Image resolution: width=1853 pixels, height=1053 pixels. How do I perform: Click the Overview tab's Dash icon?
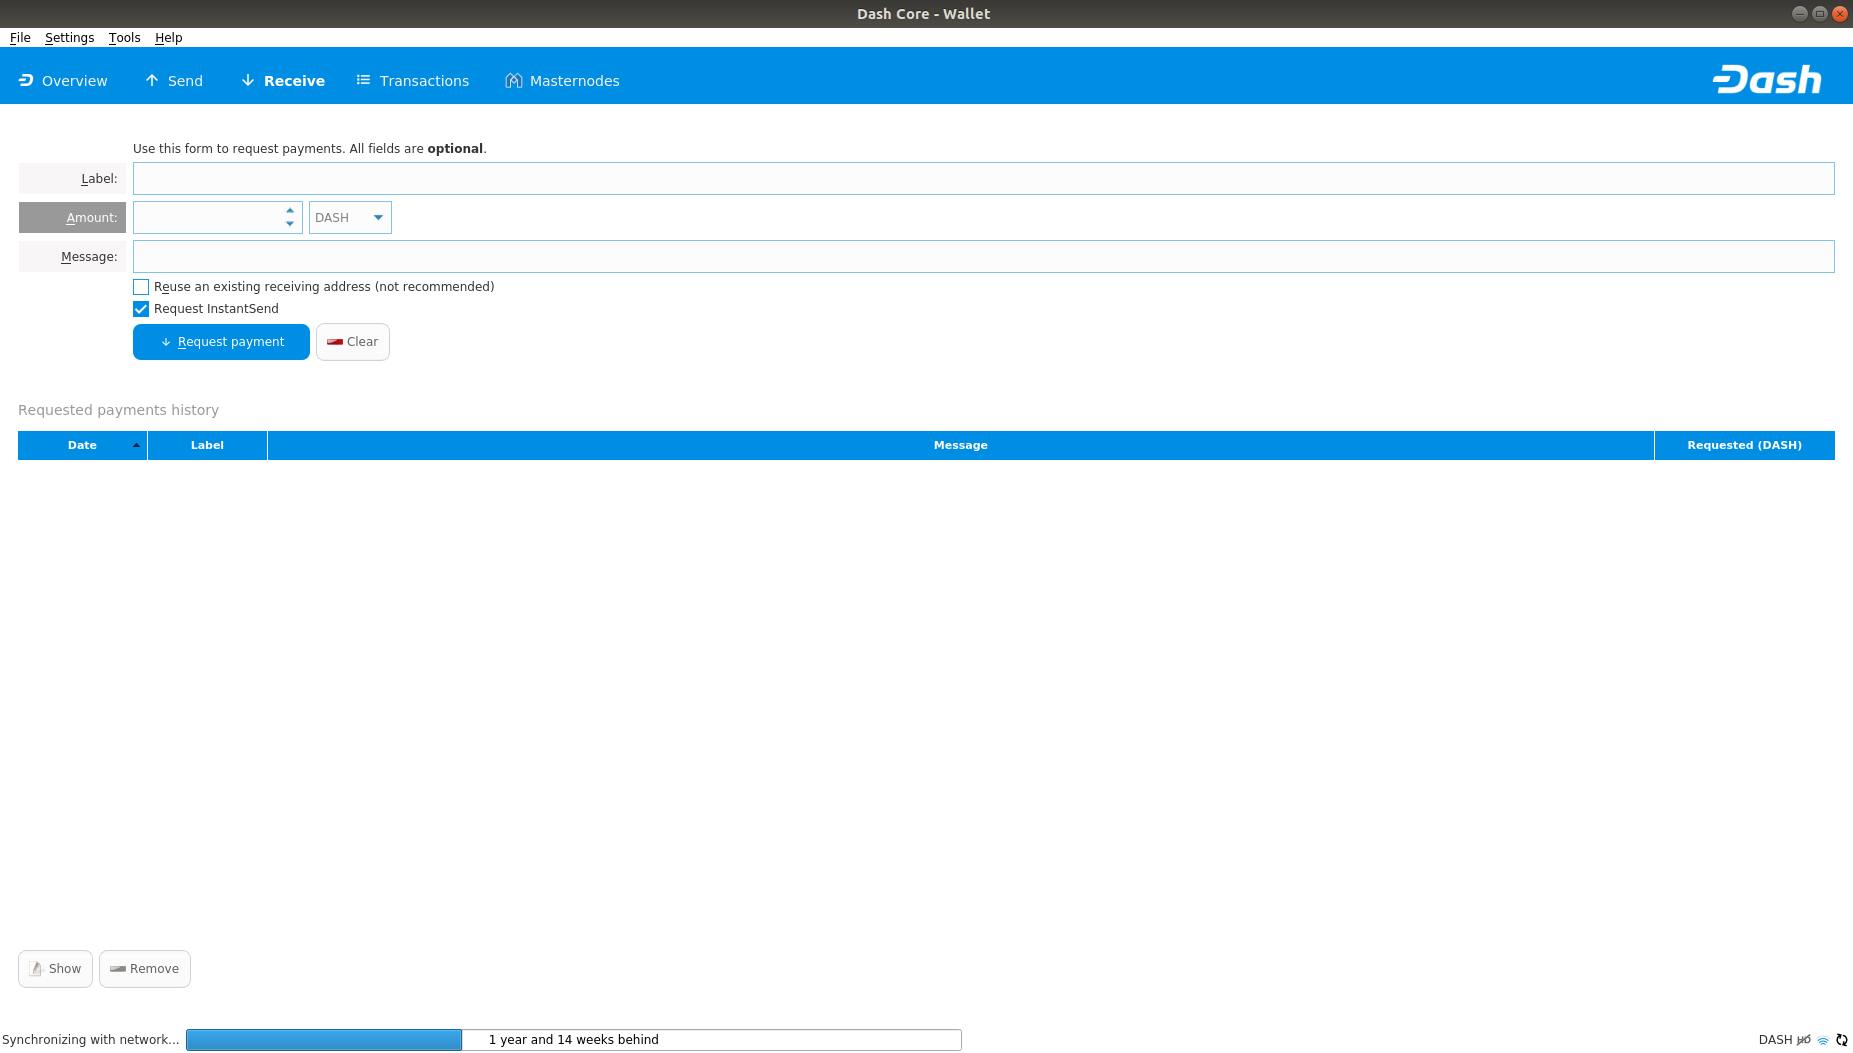(26, 80)
